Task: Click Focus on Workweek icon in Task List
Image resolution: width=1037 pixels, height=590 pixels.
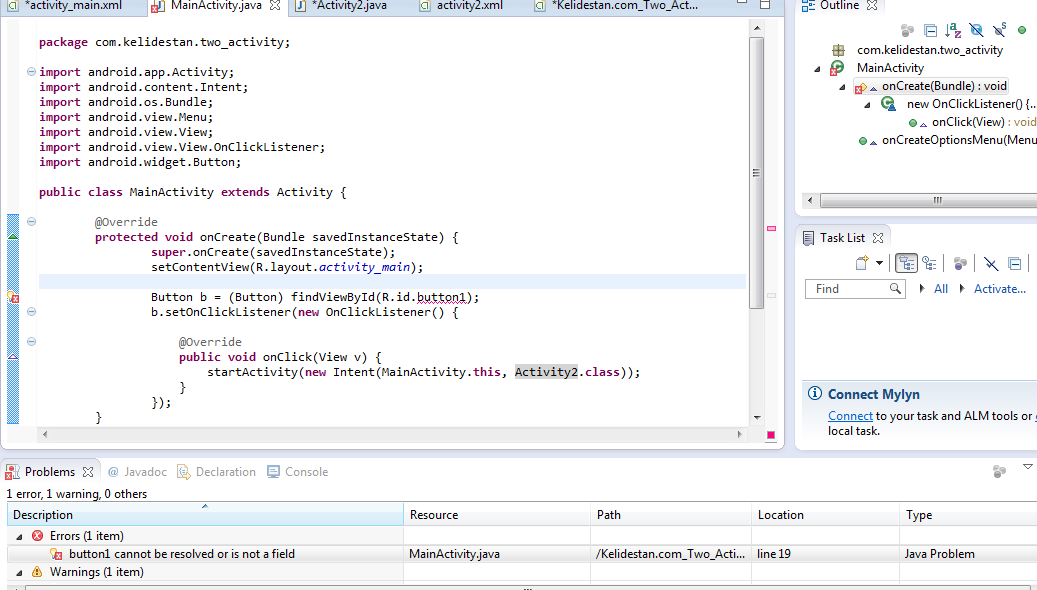Action: (x=960, y=263)
